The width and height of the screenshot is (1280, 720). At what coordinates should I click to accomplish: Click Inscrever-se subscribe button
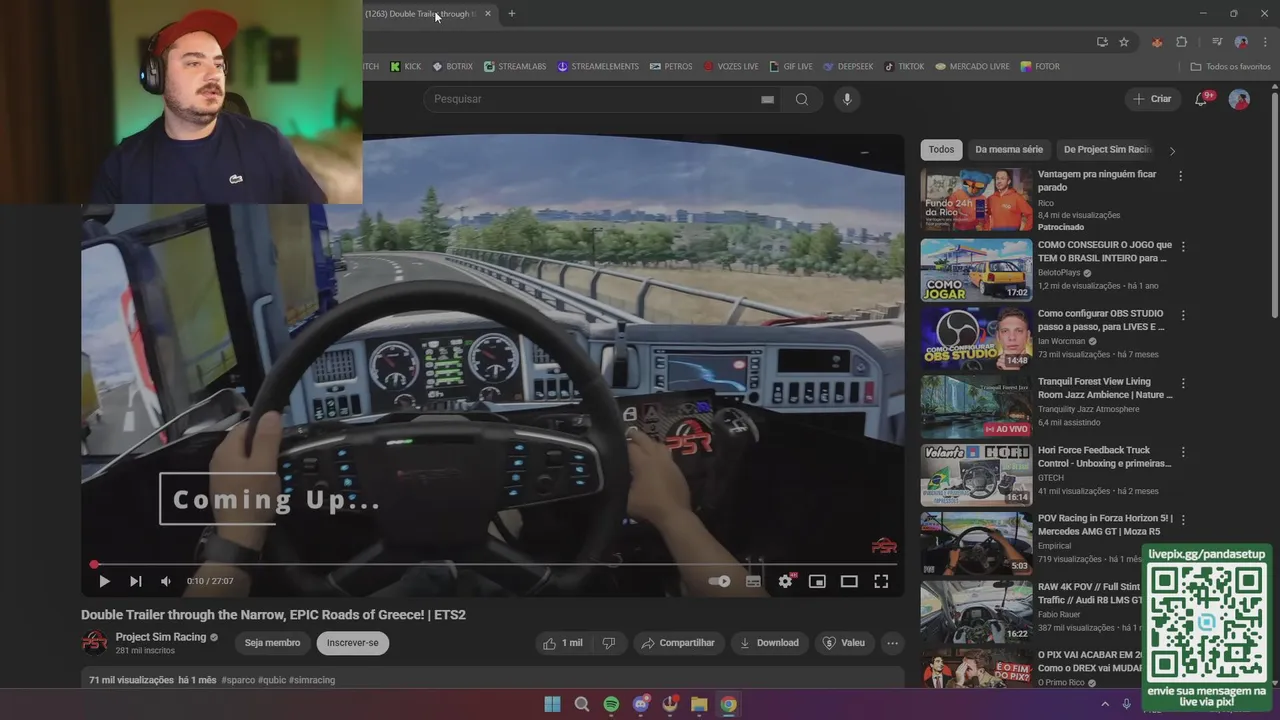tap(353, 643)
